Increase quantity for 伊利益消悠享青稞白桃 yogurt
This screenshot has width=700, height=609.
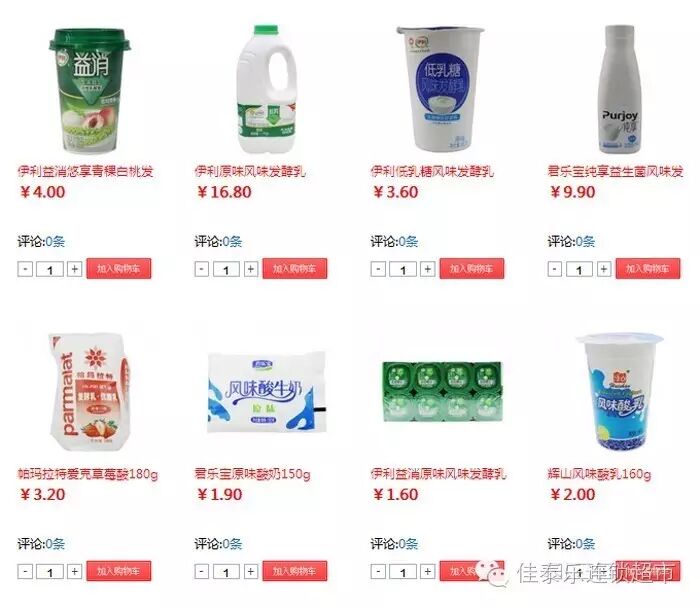pyautogui.click(x=75, y=269)
